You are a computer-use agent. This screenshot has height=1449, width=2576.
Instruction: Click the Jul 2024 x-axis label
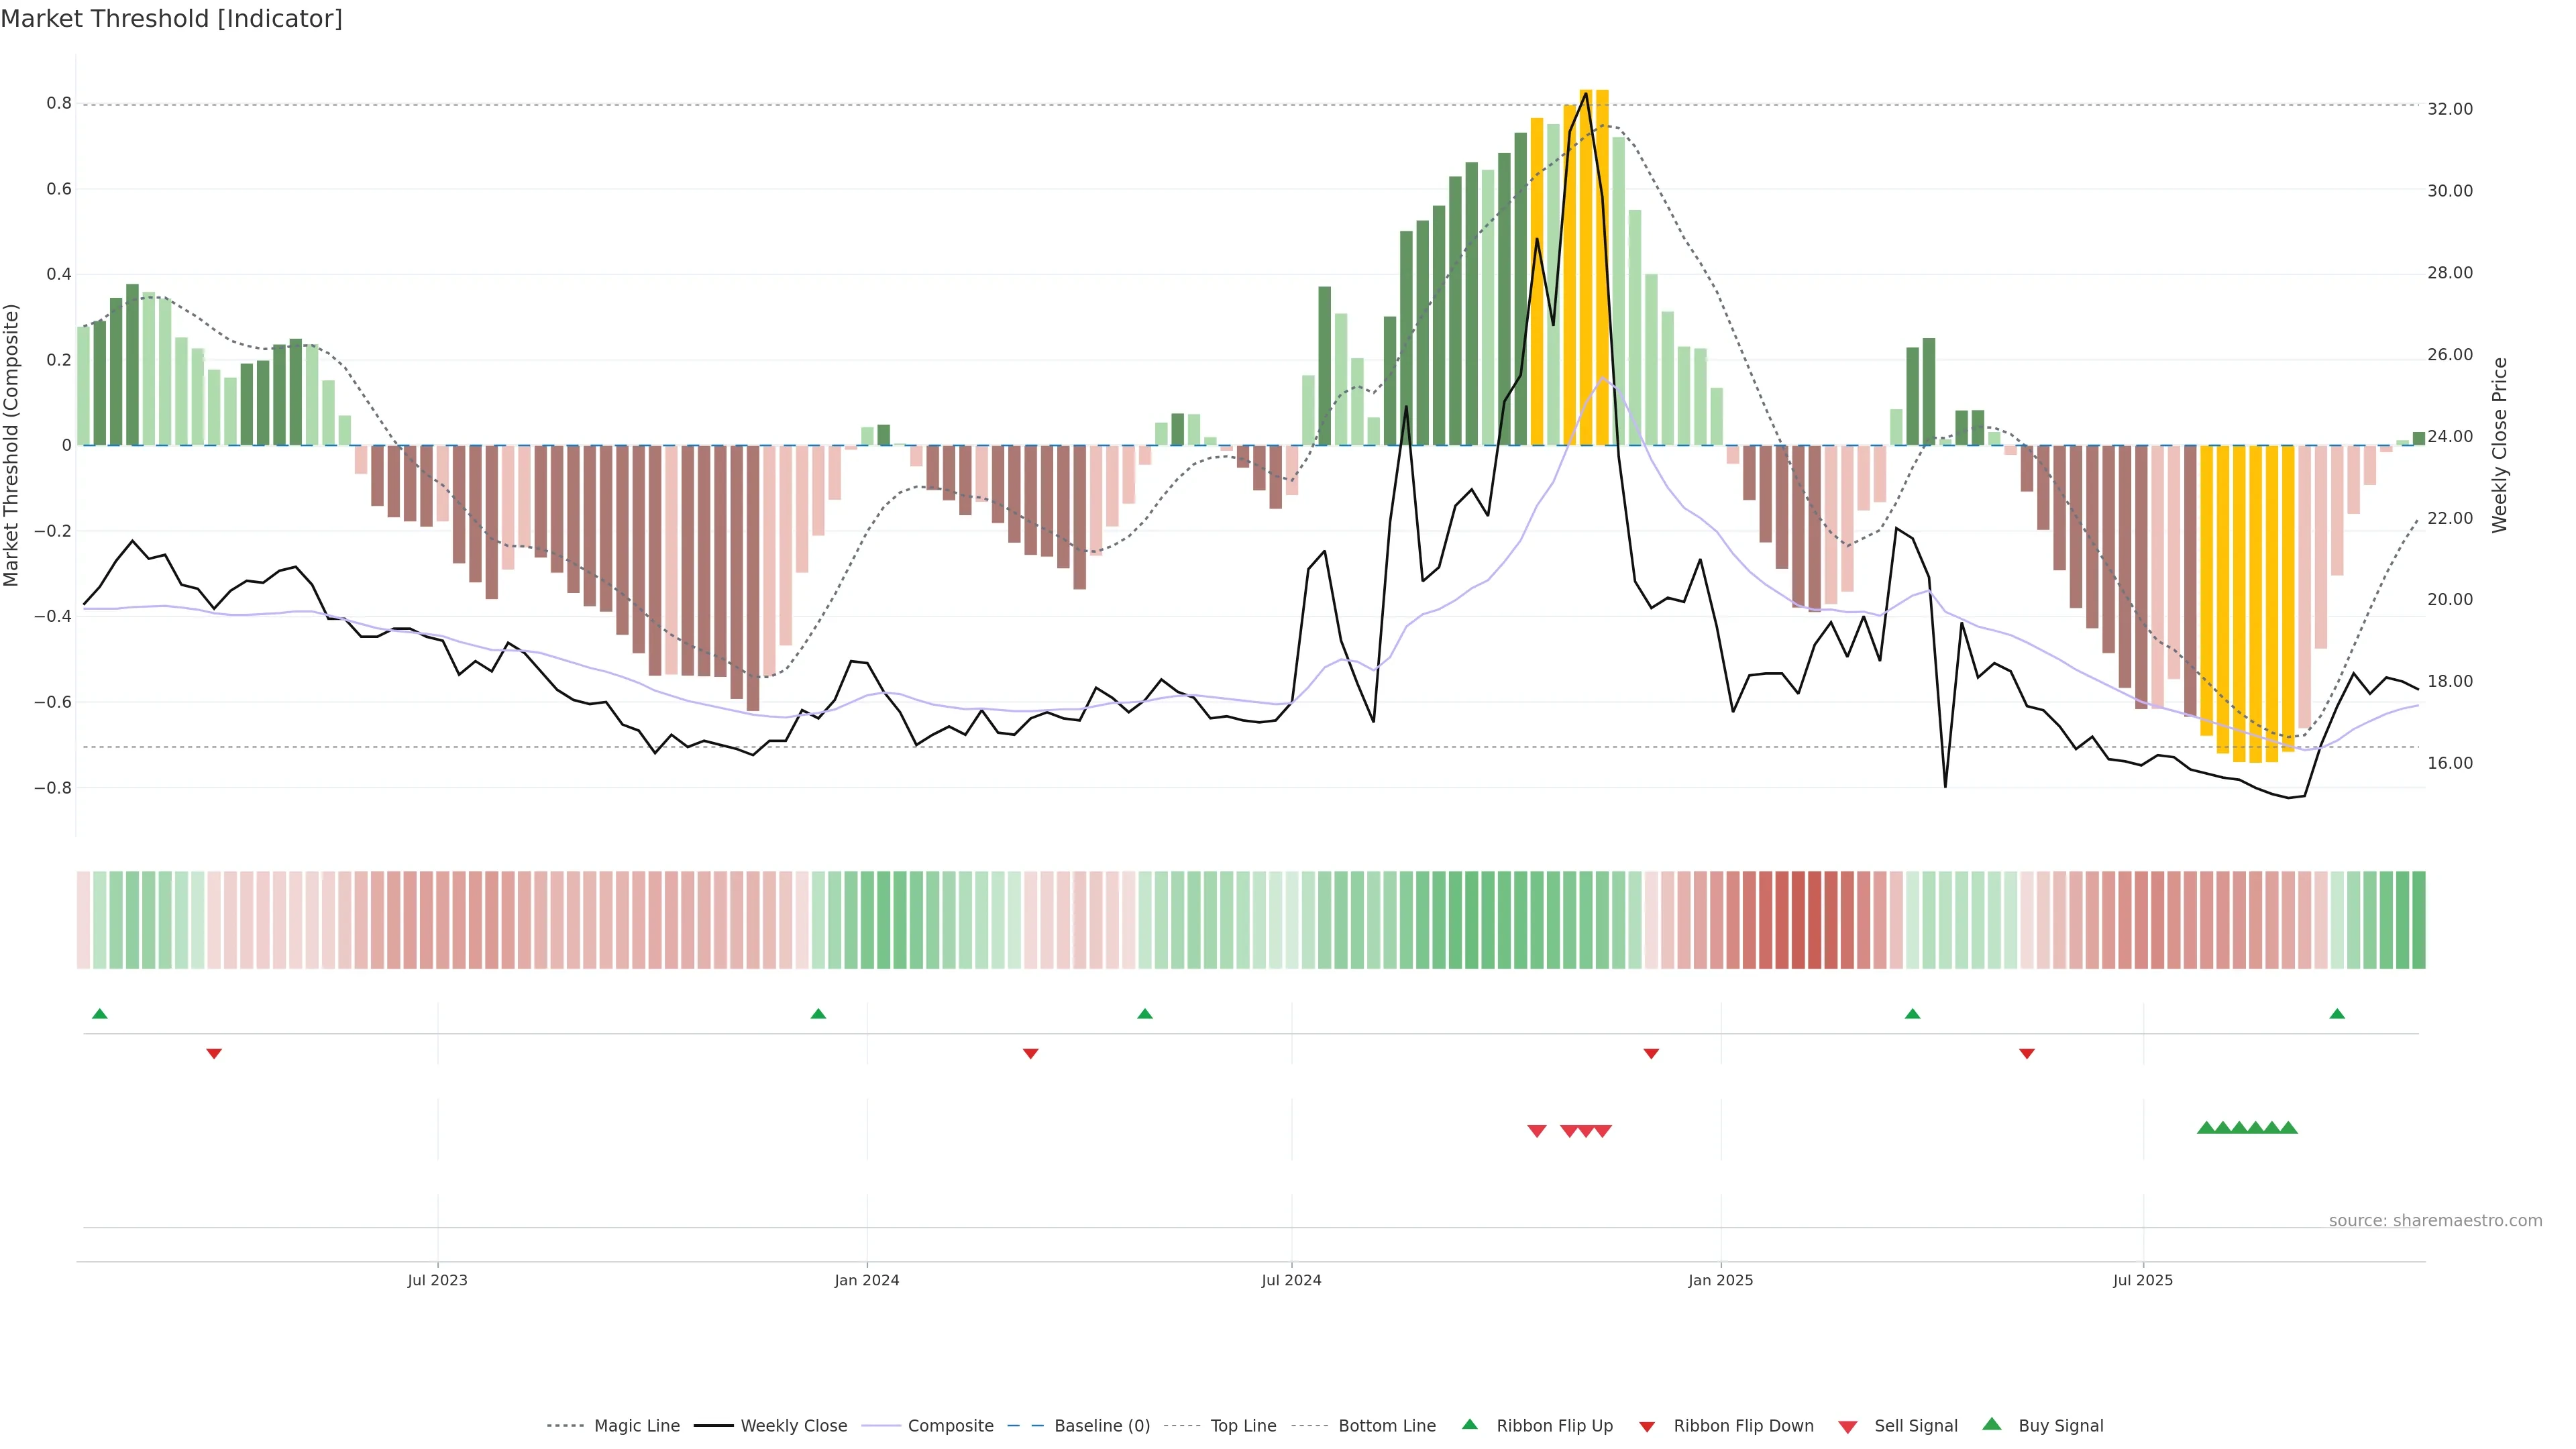point(1291,1280)
